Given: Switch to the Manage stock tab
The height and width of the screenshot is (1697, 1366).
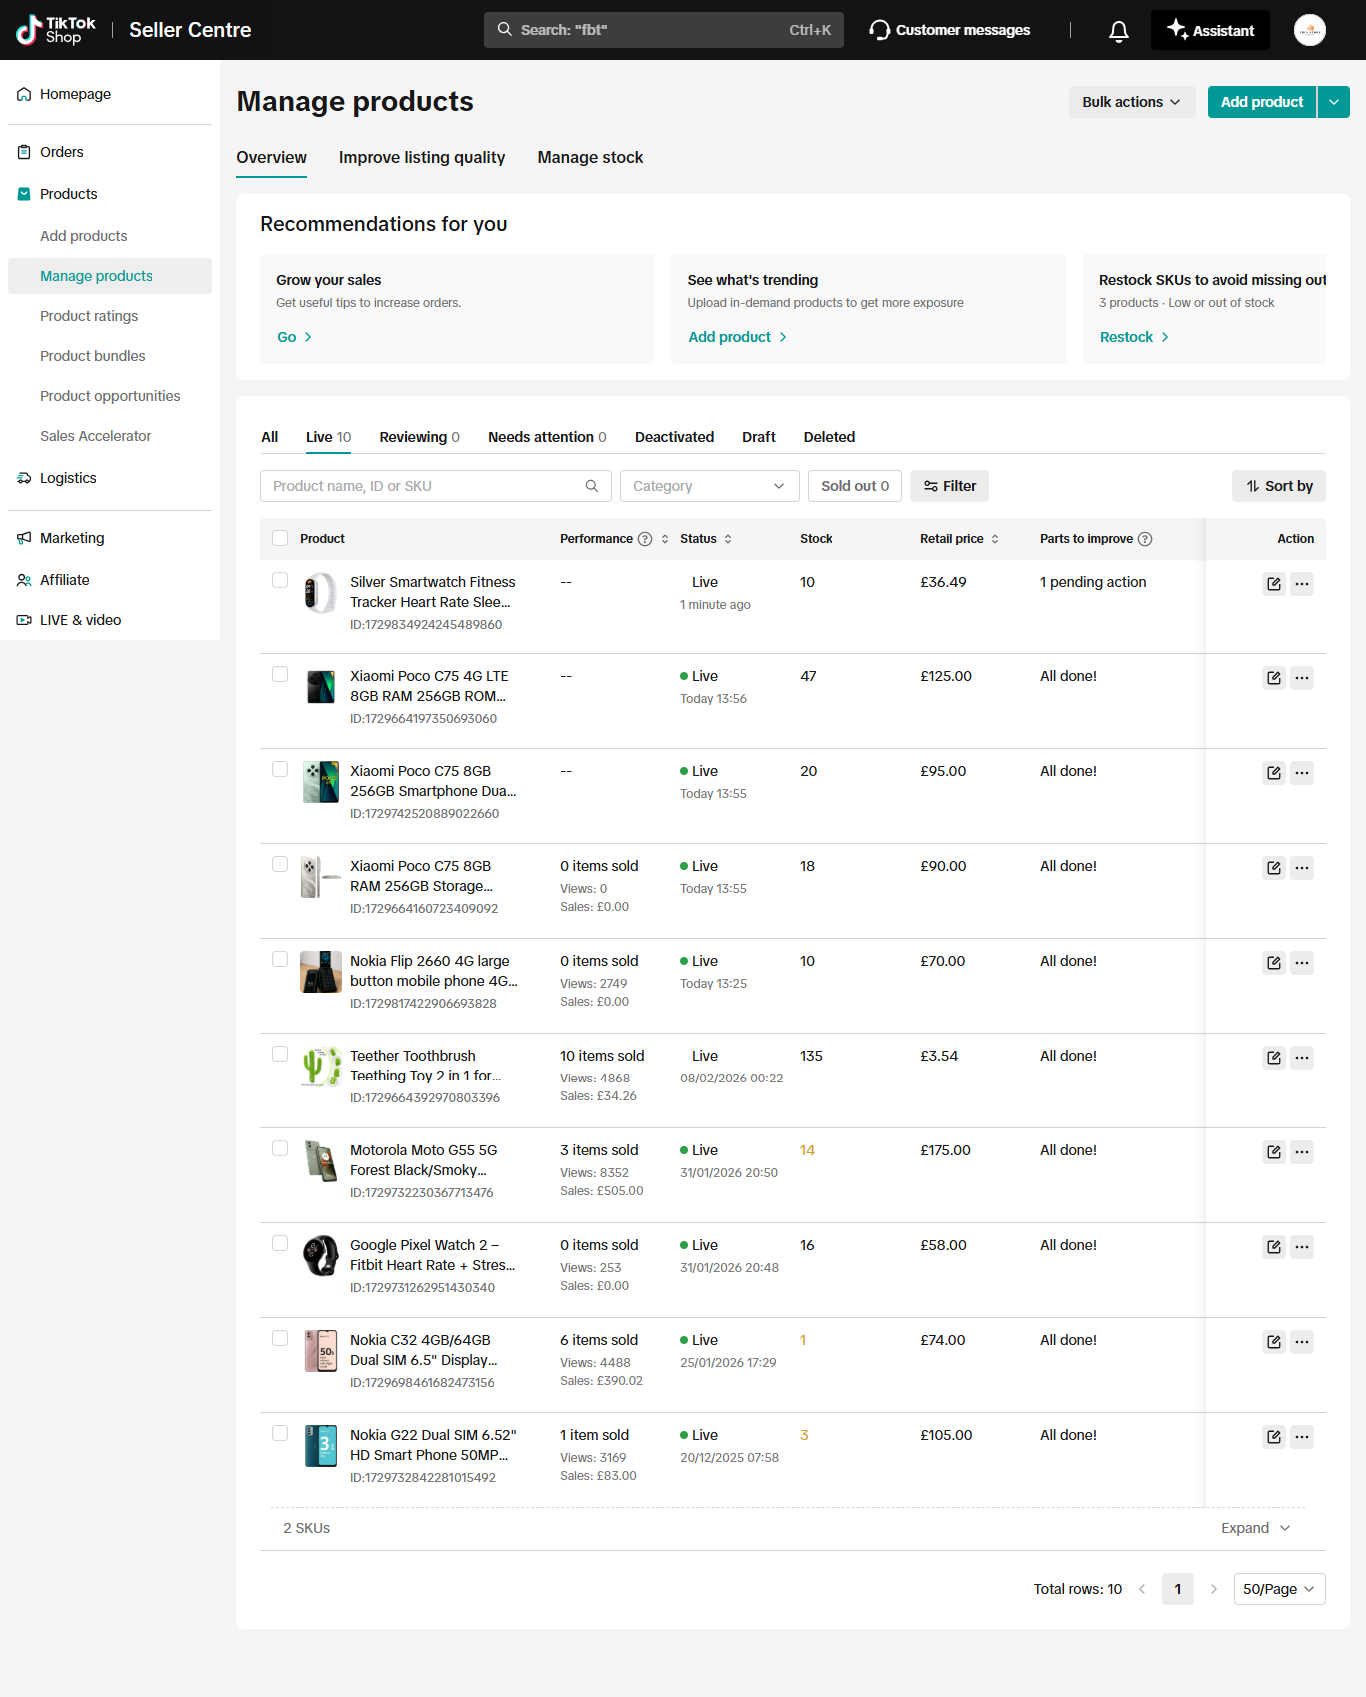Looking at the screenshot, I should (590, 157).
